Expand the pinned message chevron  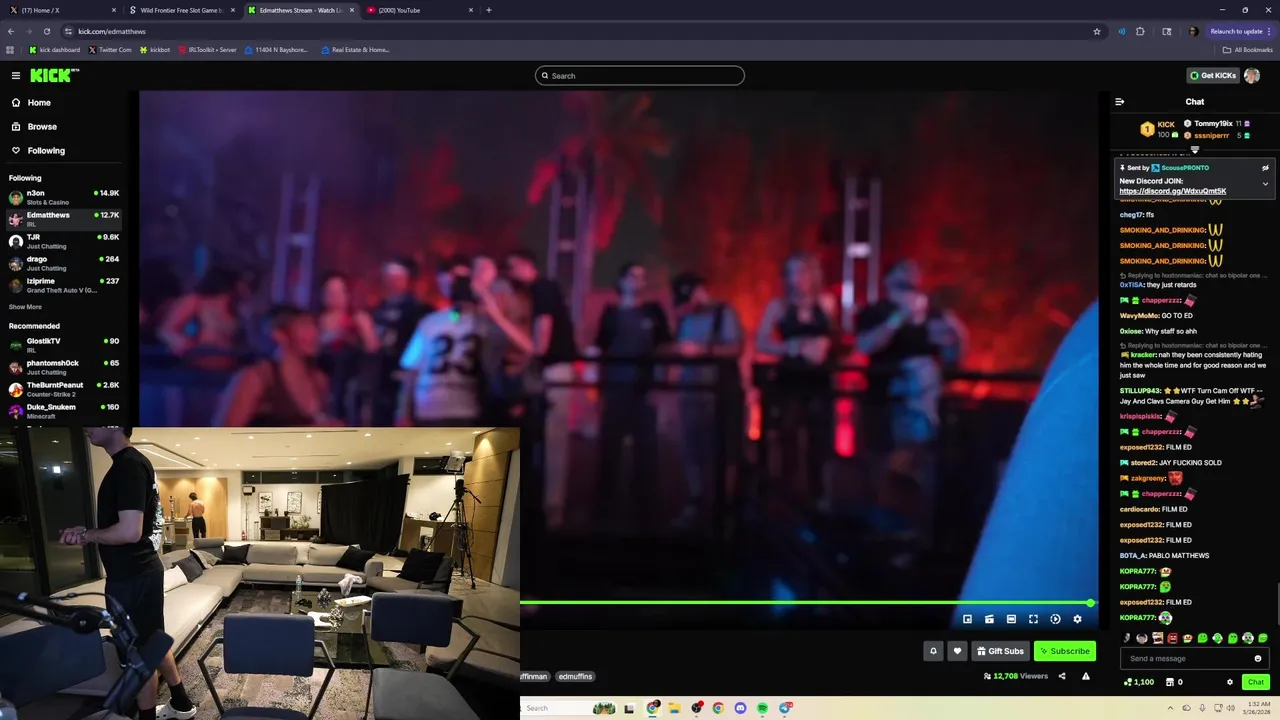(x=1265, y=184)
